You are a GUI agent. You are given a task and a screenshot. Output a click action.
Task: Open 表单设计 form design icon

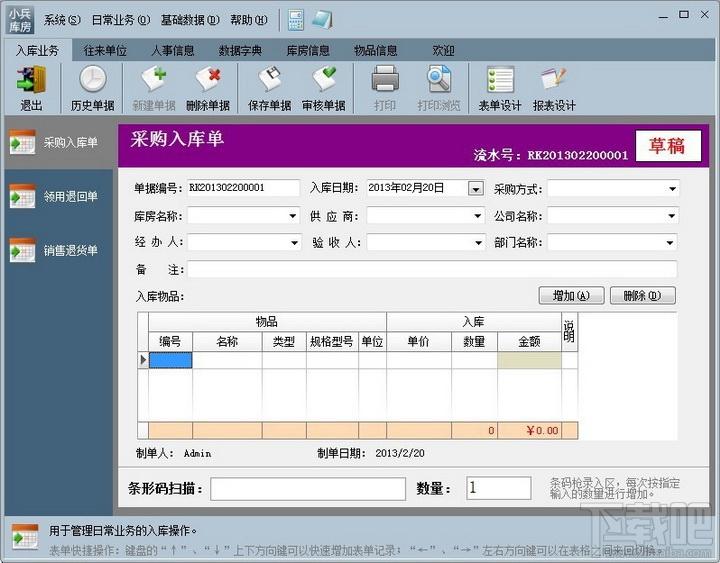point(500,80)
